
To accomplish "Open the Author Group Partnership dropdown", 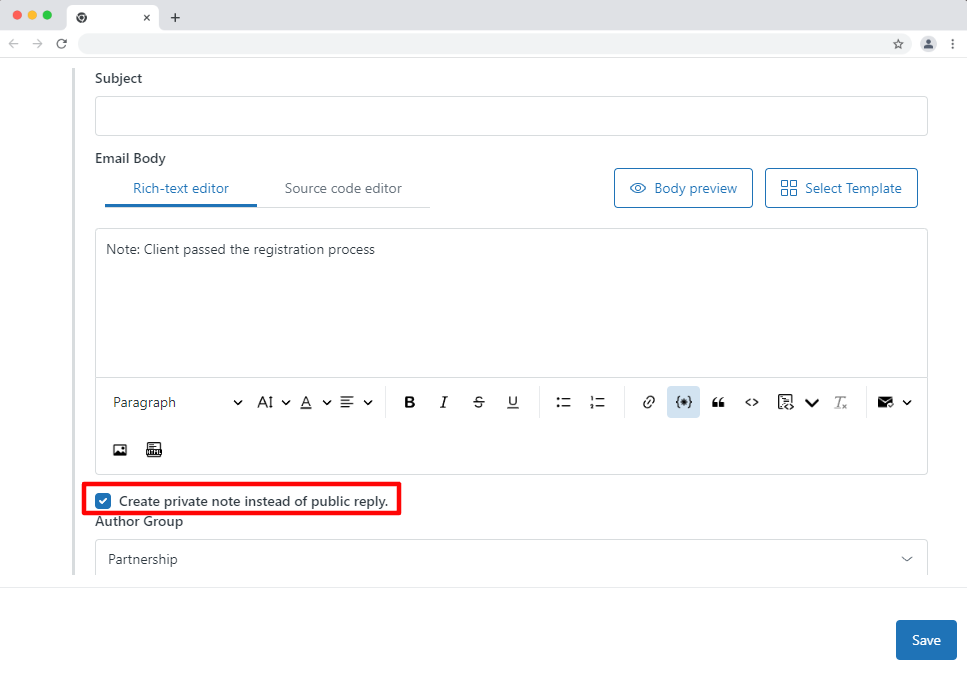I will pyautogui.click(x=511, y=559).
